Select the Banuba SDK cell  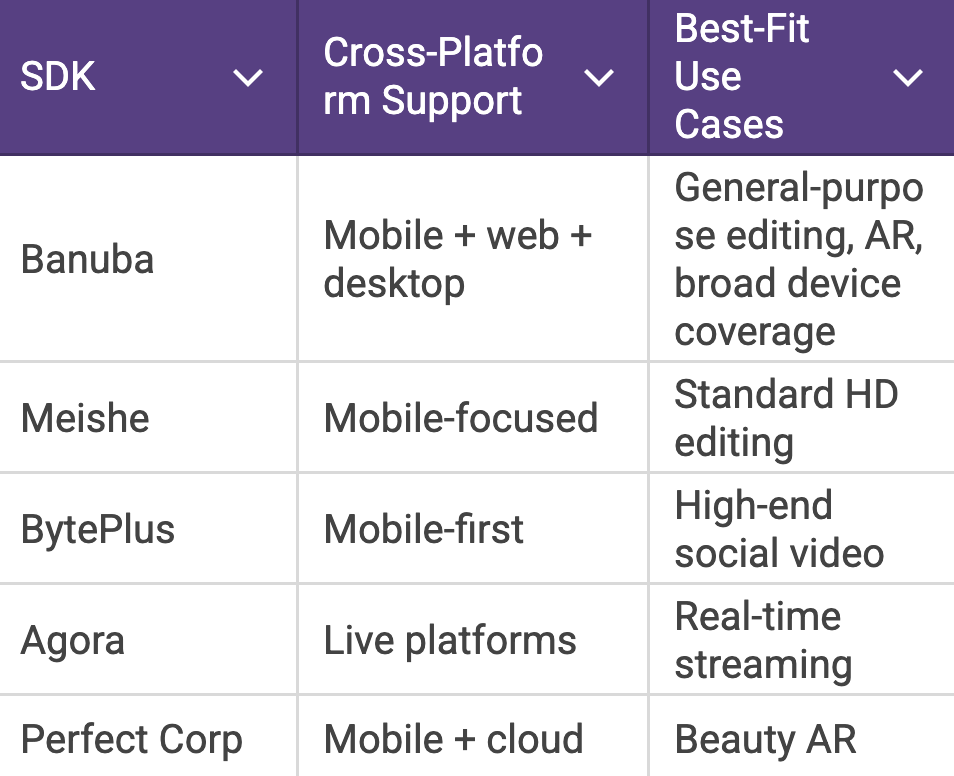tap(88, 259)
